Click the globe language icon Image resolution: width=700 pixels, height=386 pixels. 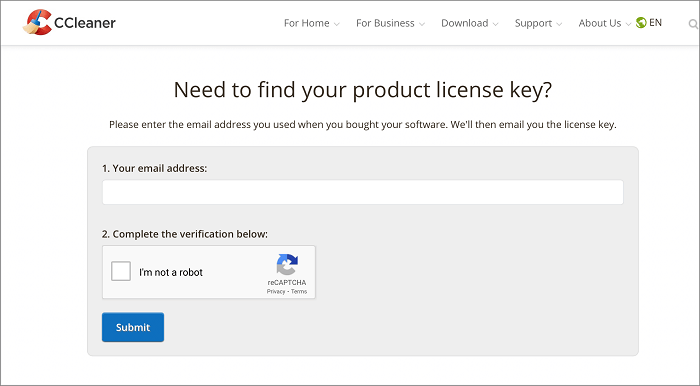tap(641, 23)
